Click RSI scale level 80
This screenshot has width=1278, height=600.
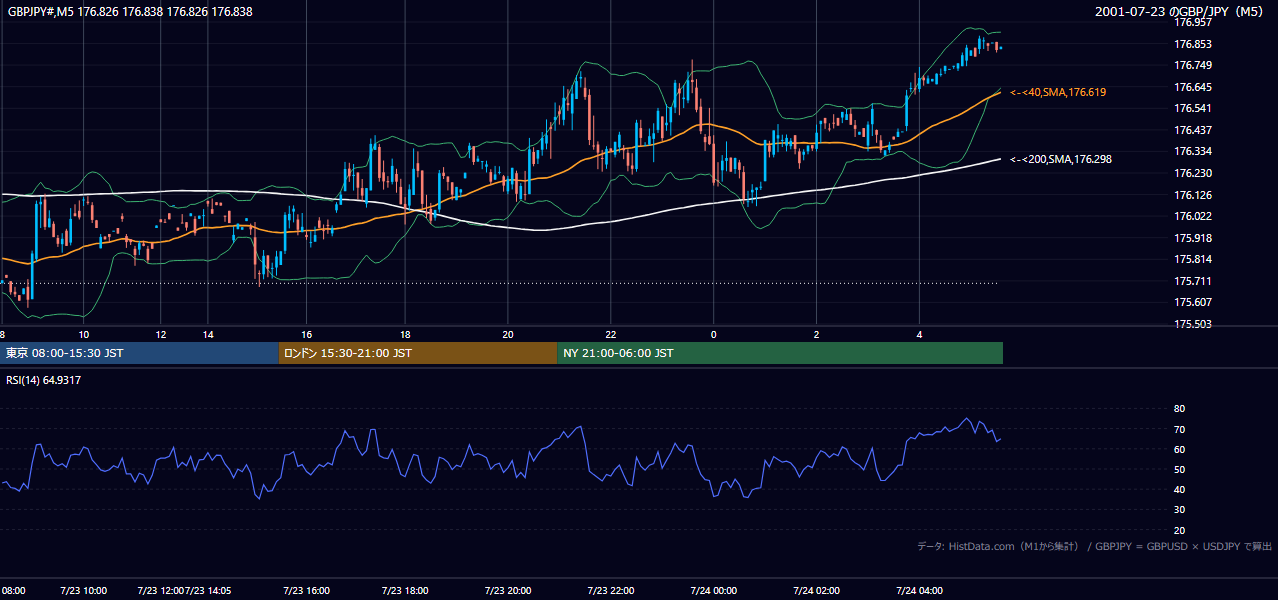pos(1179,409)
